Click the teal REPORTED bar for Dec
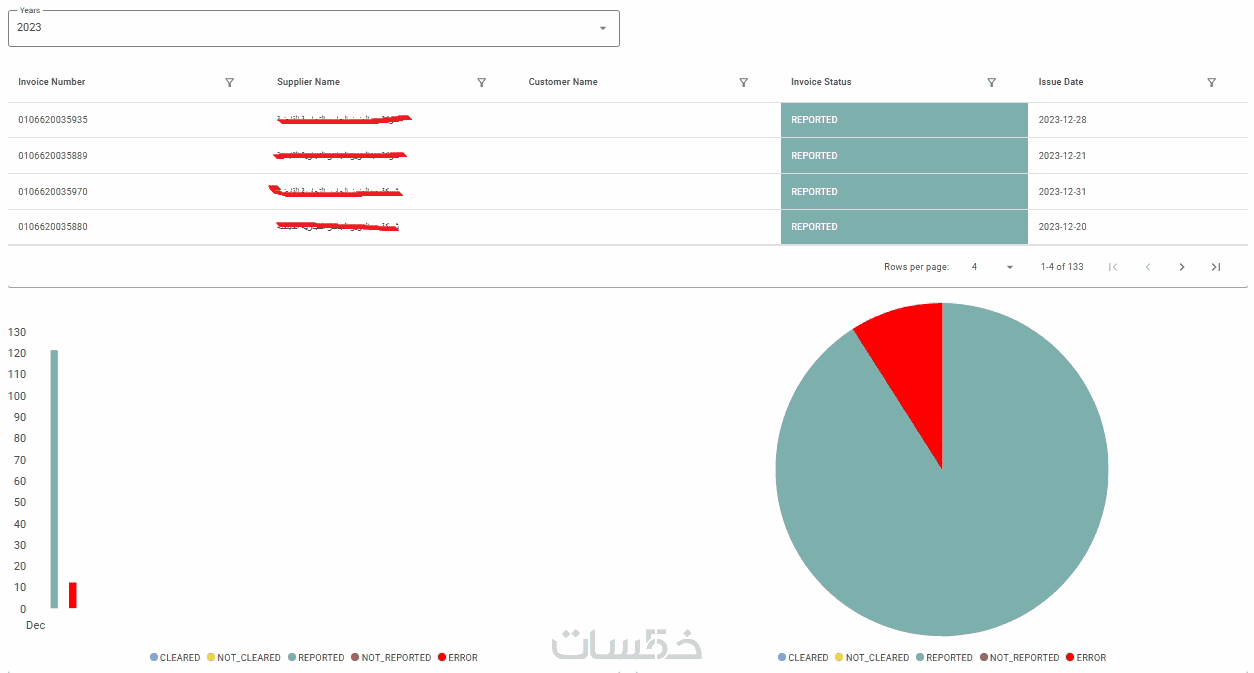The width and height of the screenshot is (1254, 673). tap(54, 479)
